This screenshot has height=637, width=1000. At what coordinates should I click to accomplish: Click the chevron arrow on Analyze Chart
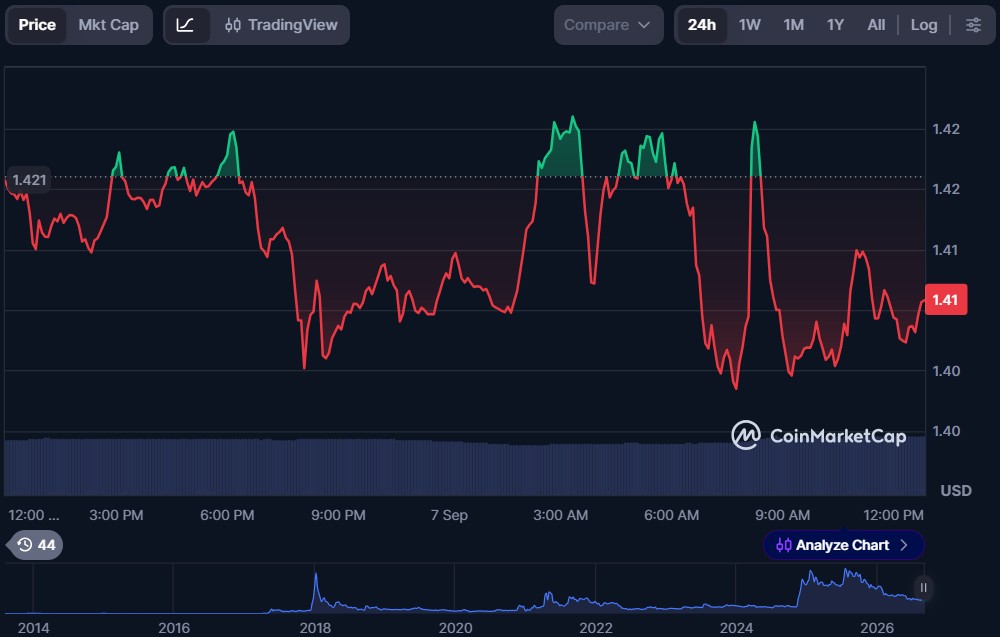[x=904, y=545]
